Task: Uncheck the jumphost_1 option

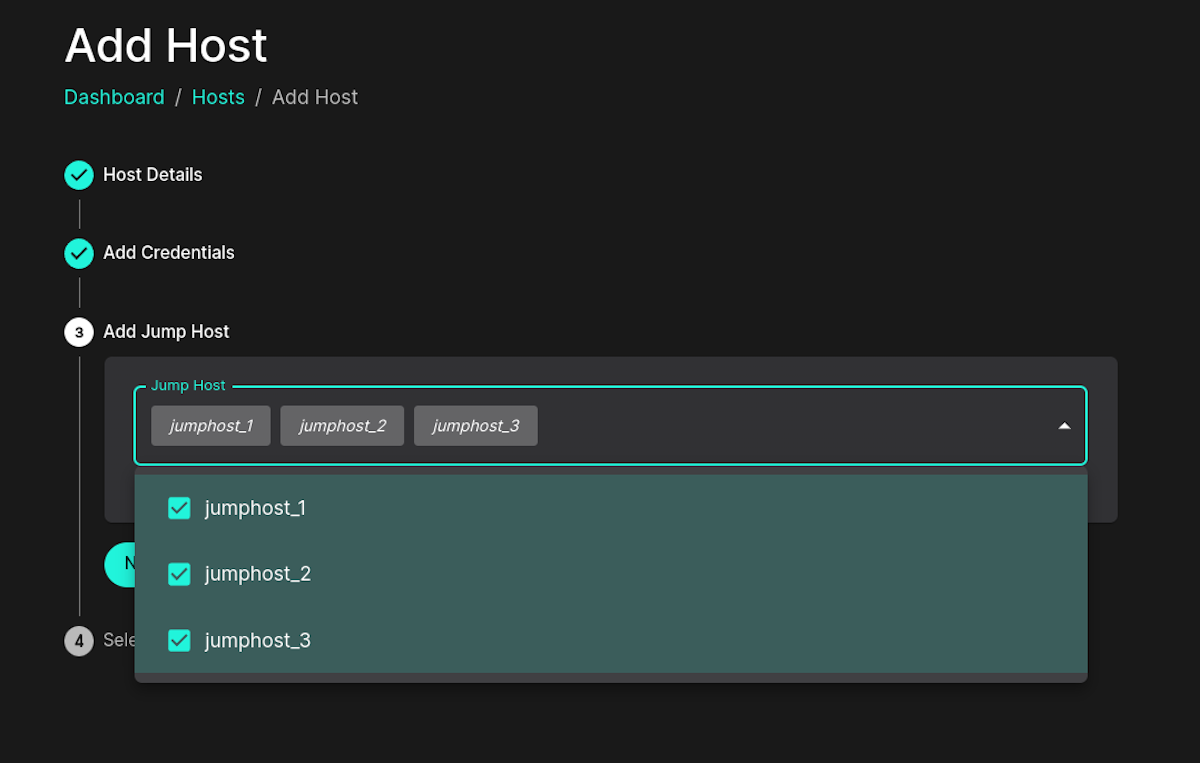Action: click(179, 508)
